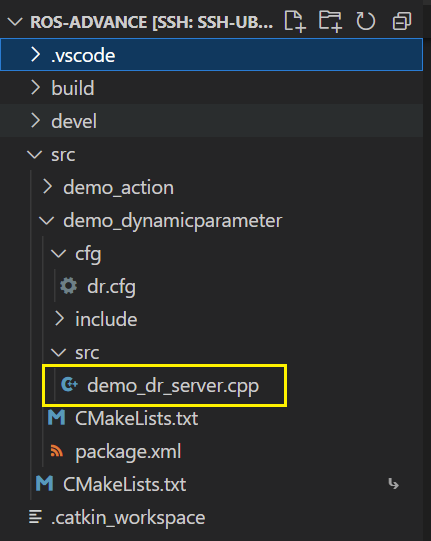
Task: Expand the demo_action package folder
Action: tap(211, 187)
